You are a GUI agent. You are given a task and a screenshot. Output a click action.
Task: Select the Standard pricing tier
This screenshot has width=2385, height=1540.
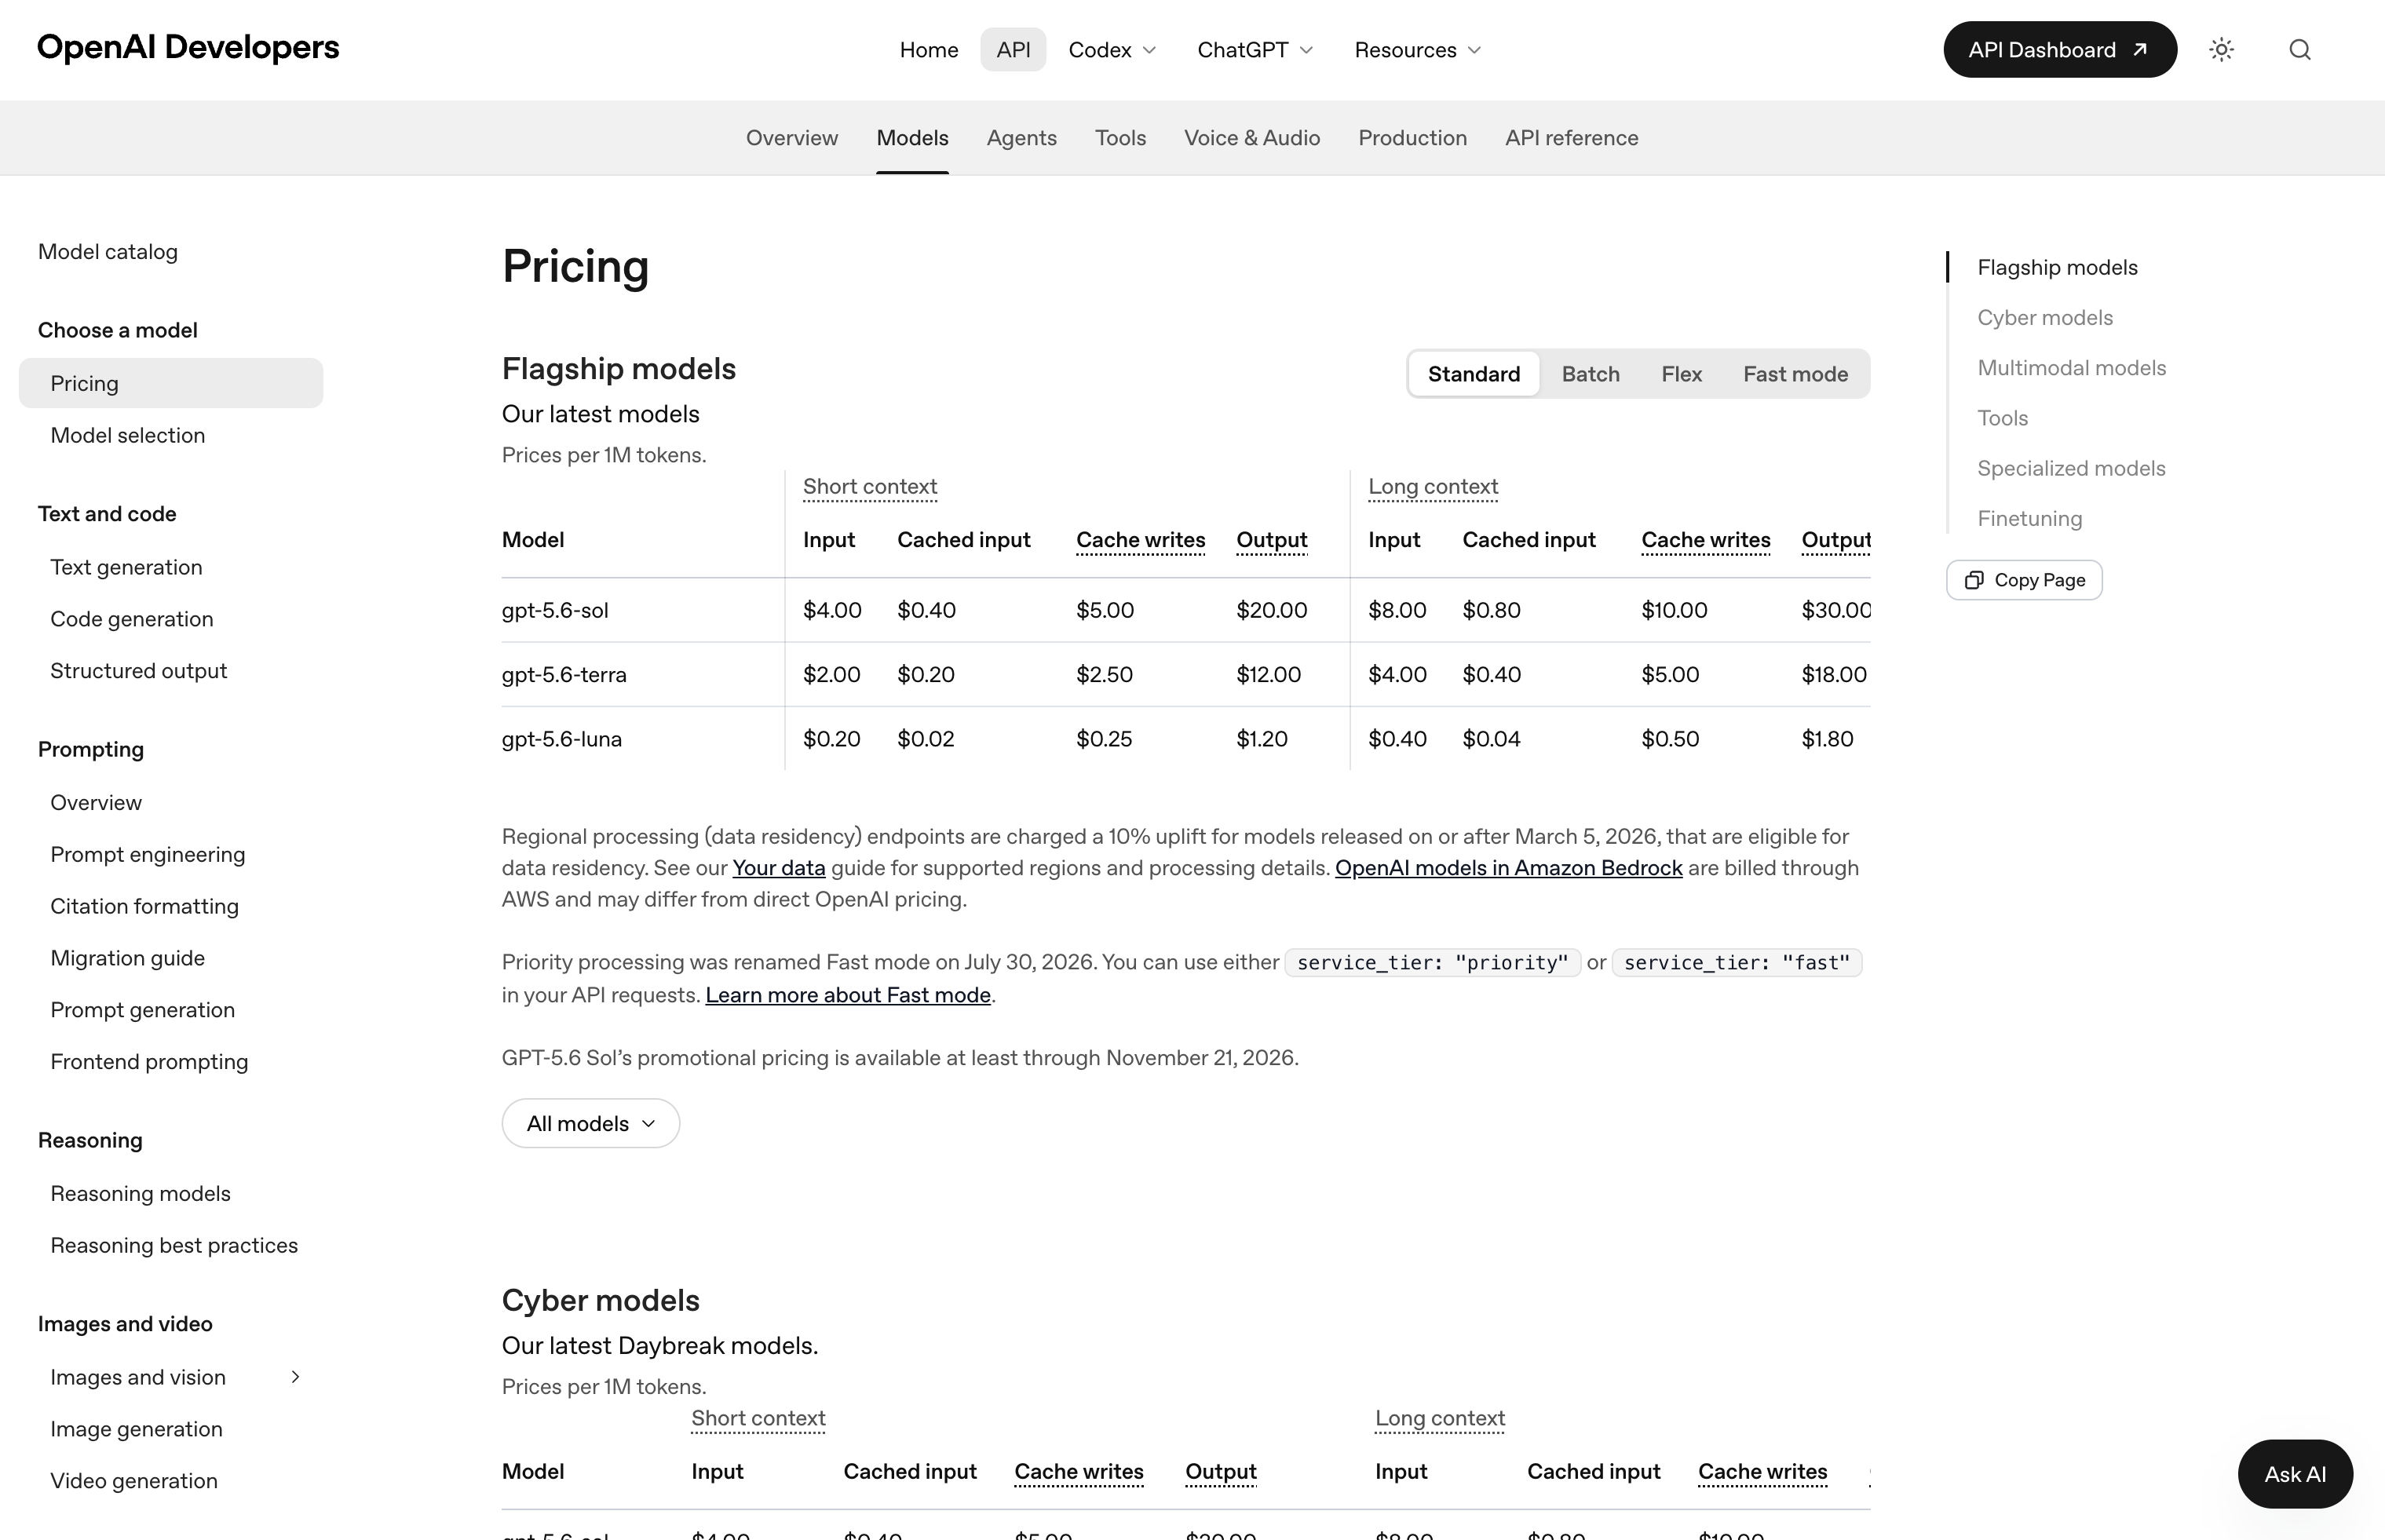click(1474, 374)
